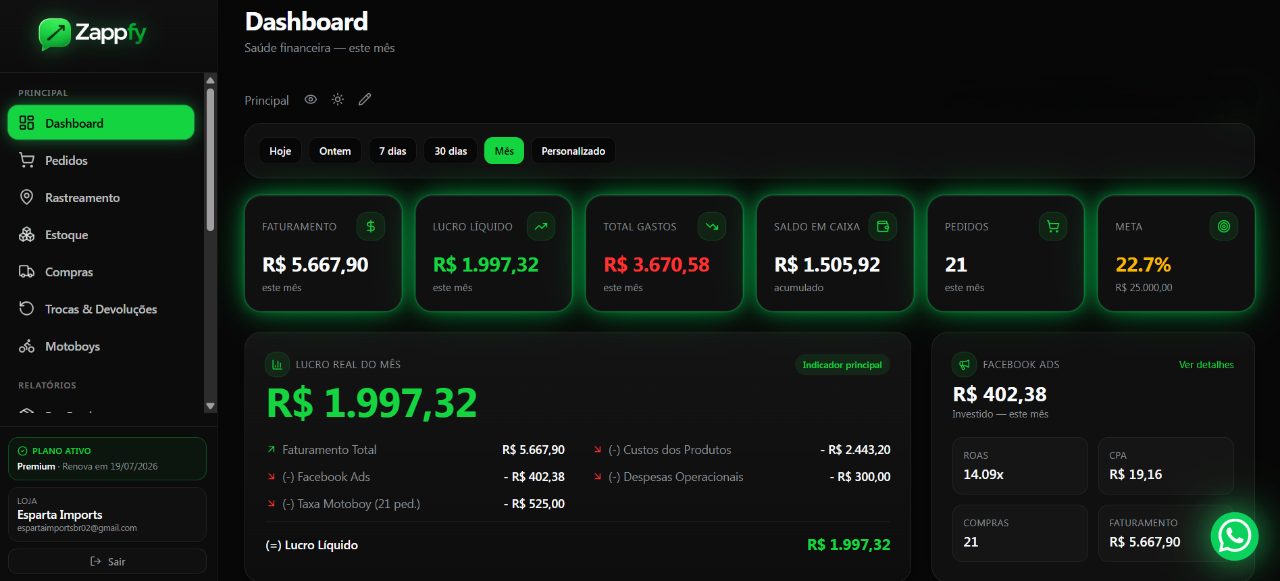The image size is (1280, 581).
Task: Click the motorcycle icon beside Motoboys
Action: click(x=27, y=346)
